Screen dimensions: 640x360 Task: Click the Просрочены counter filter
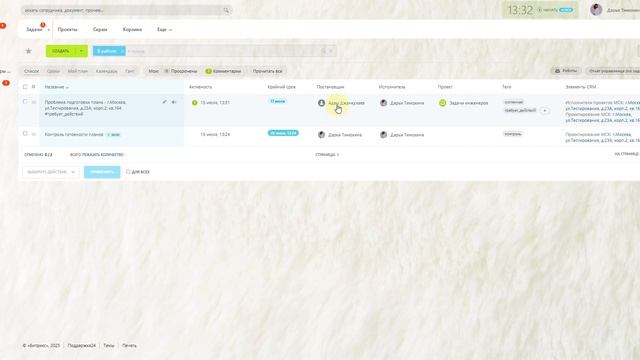[x=181, y=71]
